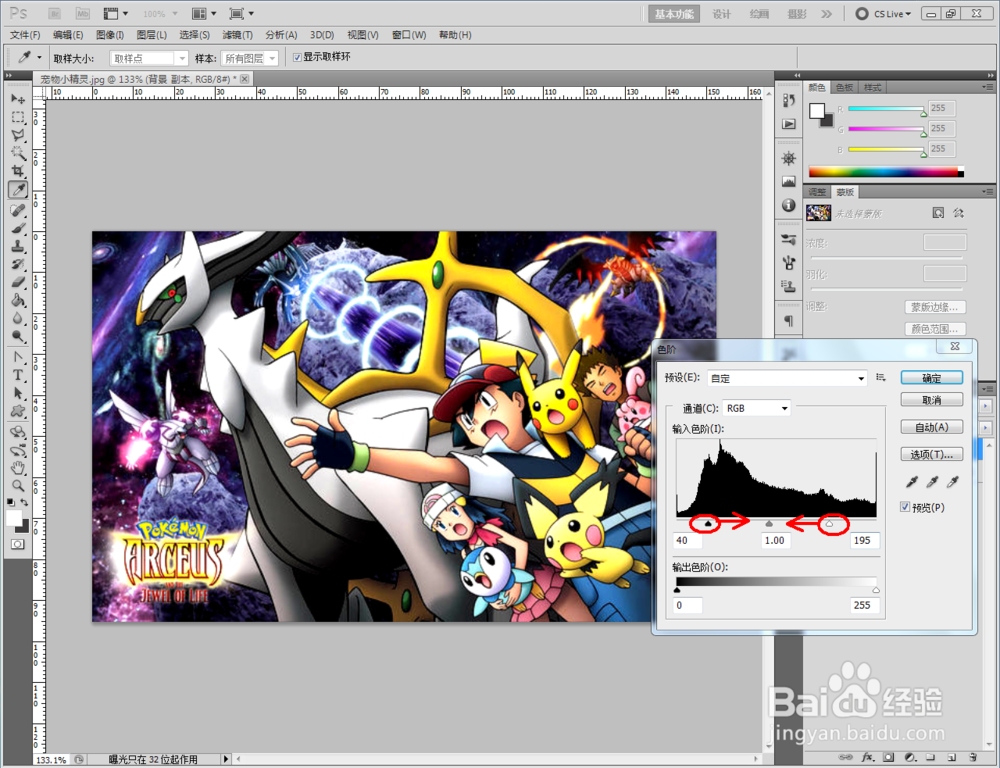Select the Crop tool
Image resolution: width=1000 pixels, height=768 pixels.
(18, 171)
